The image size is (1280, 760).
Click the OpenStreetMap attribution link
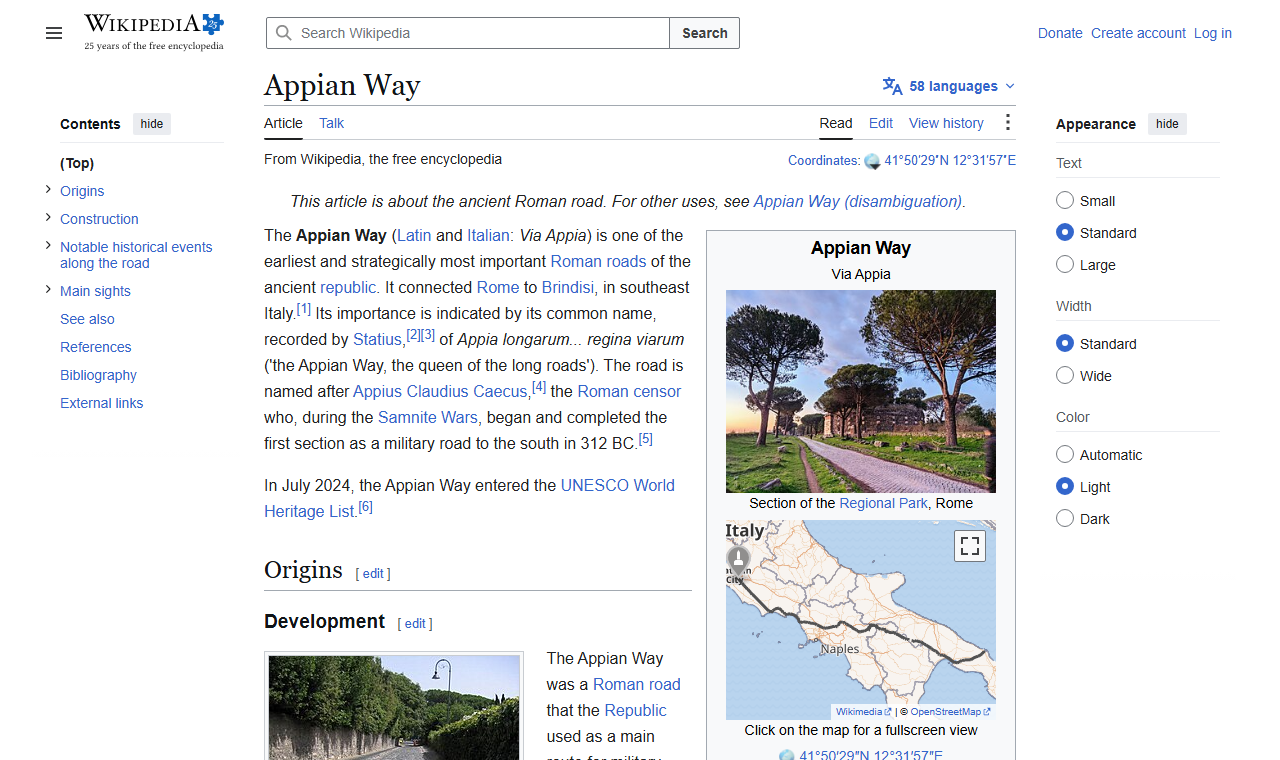(950, 712)
